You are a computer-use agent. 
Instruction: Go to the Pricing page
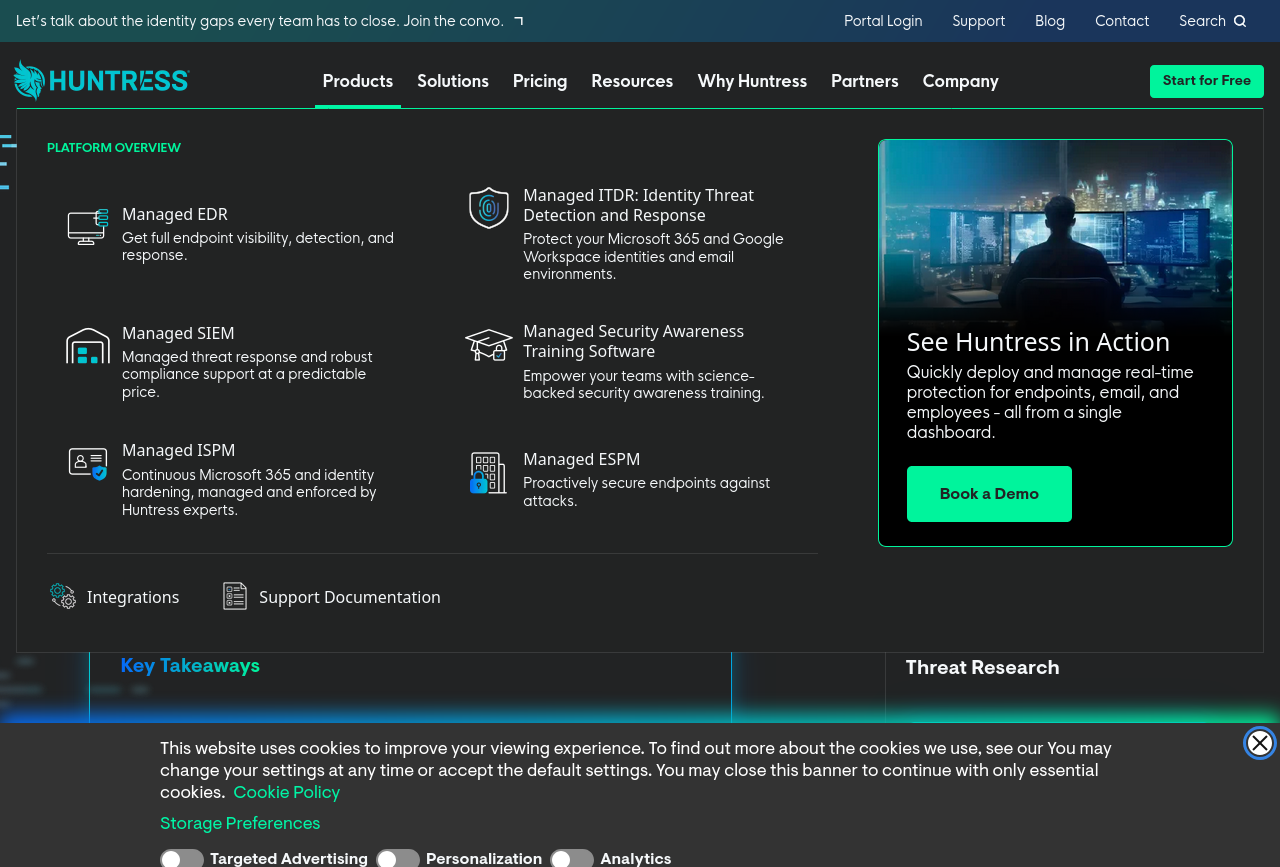[540, 82]
